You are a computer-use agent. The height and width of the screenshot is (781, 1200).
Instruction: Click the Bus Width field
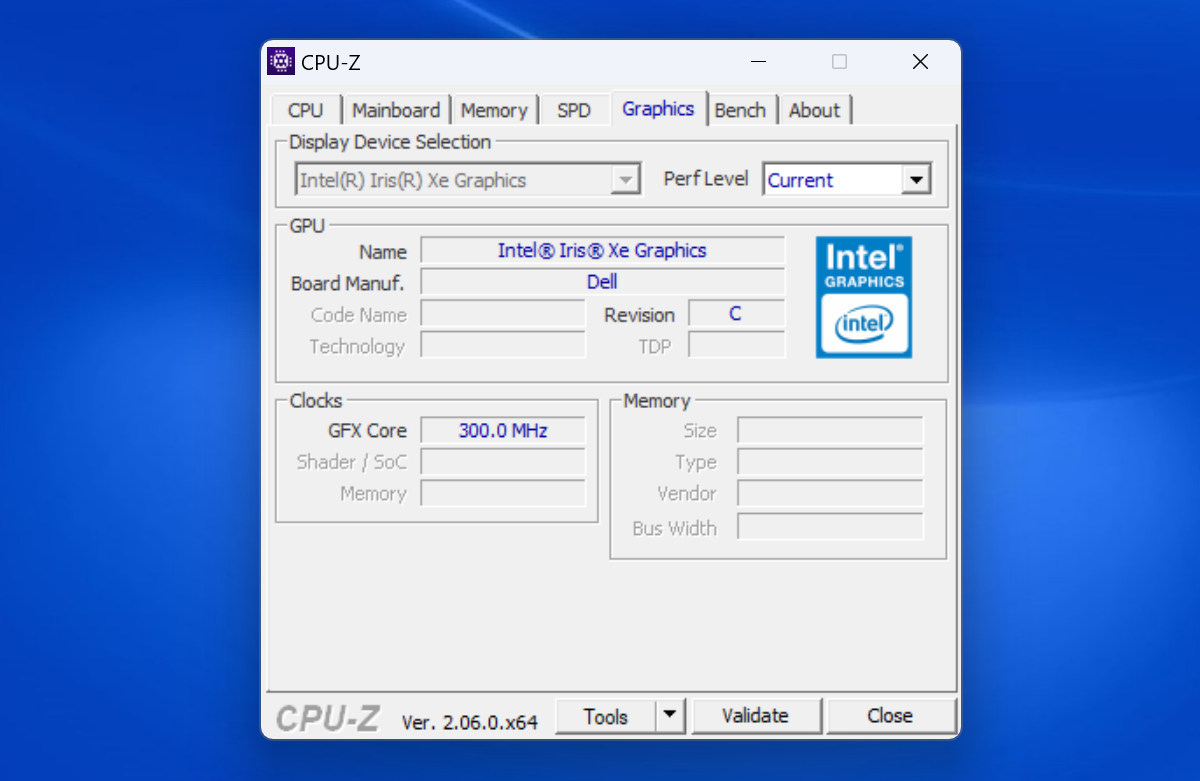tap(830, 527)
